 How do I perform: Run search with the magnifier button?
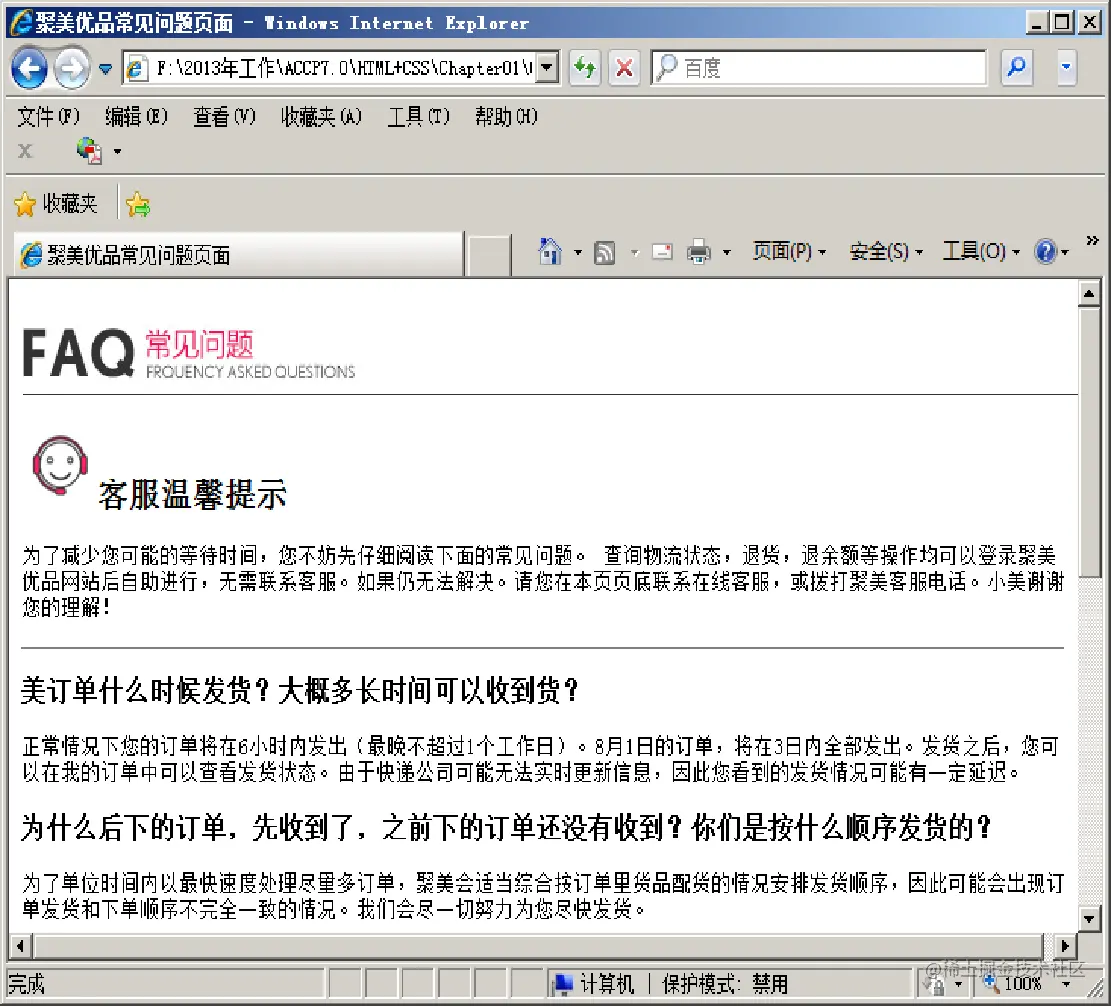(1017, 68)
